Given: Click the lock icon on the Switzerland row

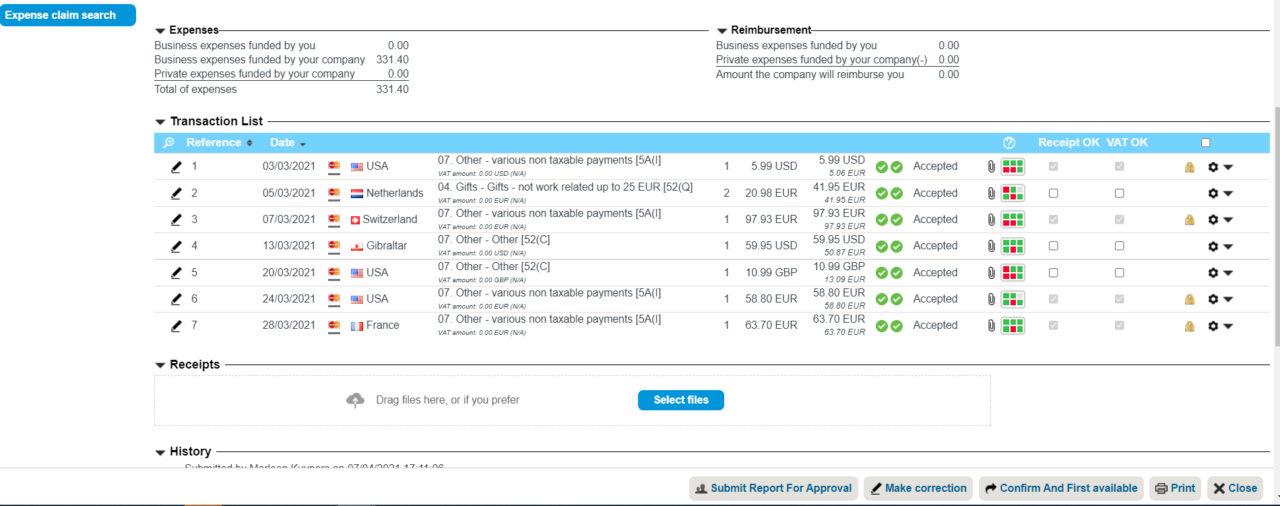Looking at the screenshot, I should [1189, 219].
